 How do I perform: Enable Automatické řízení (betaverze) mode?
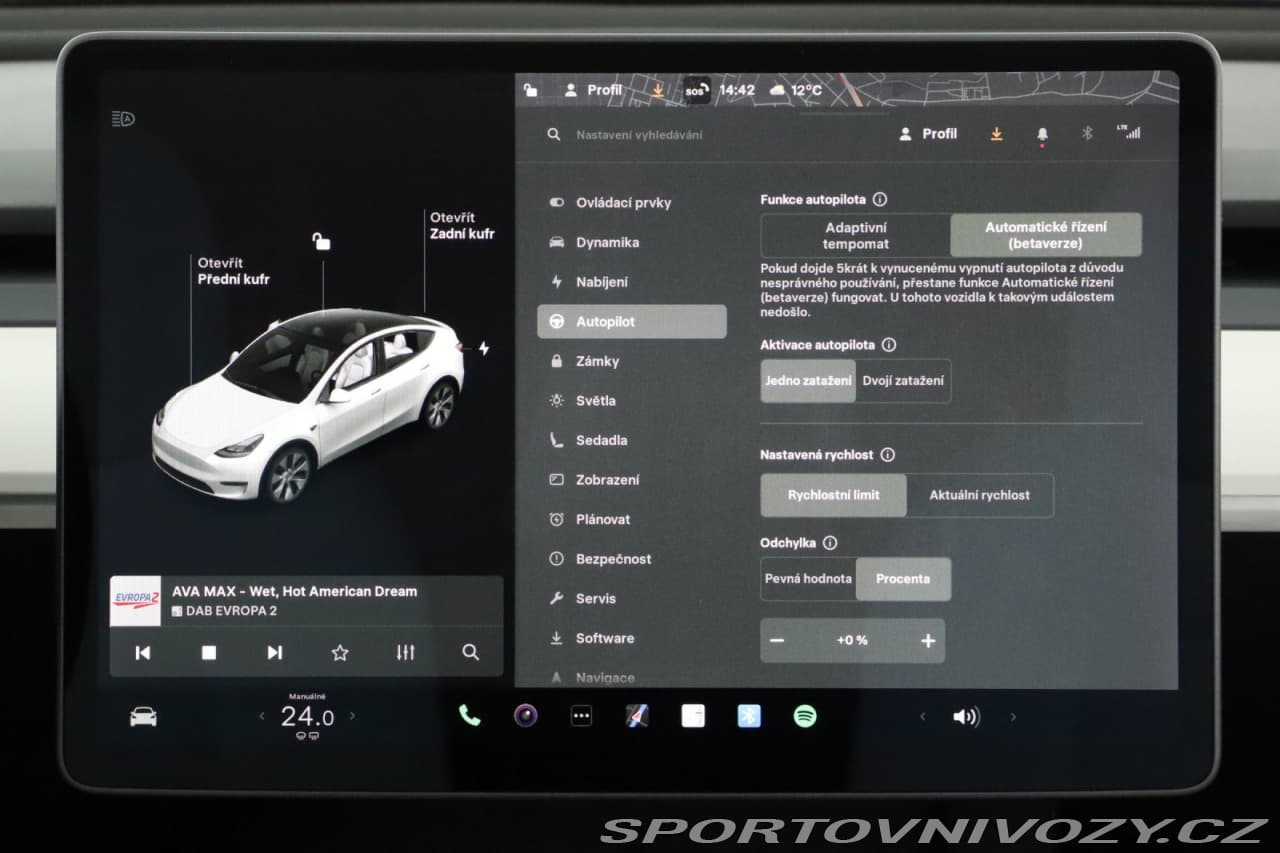(1046, 234)
